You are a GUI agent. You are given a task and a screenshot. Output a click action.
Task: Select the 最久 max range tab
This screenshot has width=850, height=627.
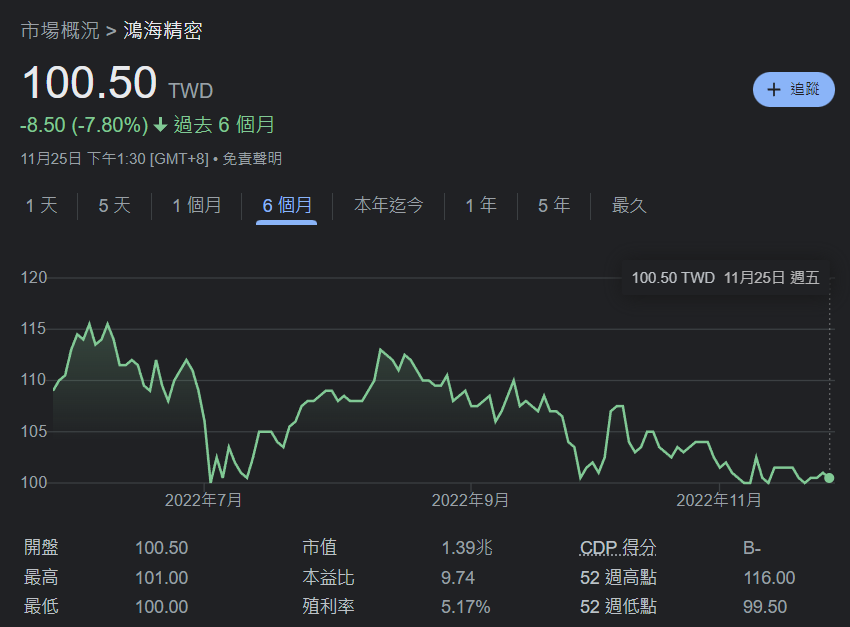[x=629, y=205]
